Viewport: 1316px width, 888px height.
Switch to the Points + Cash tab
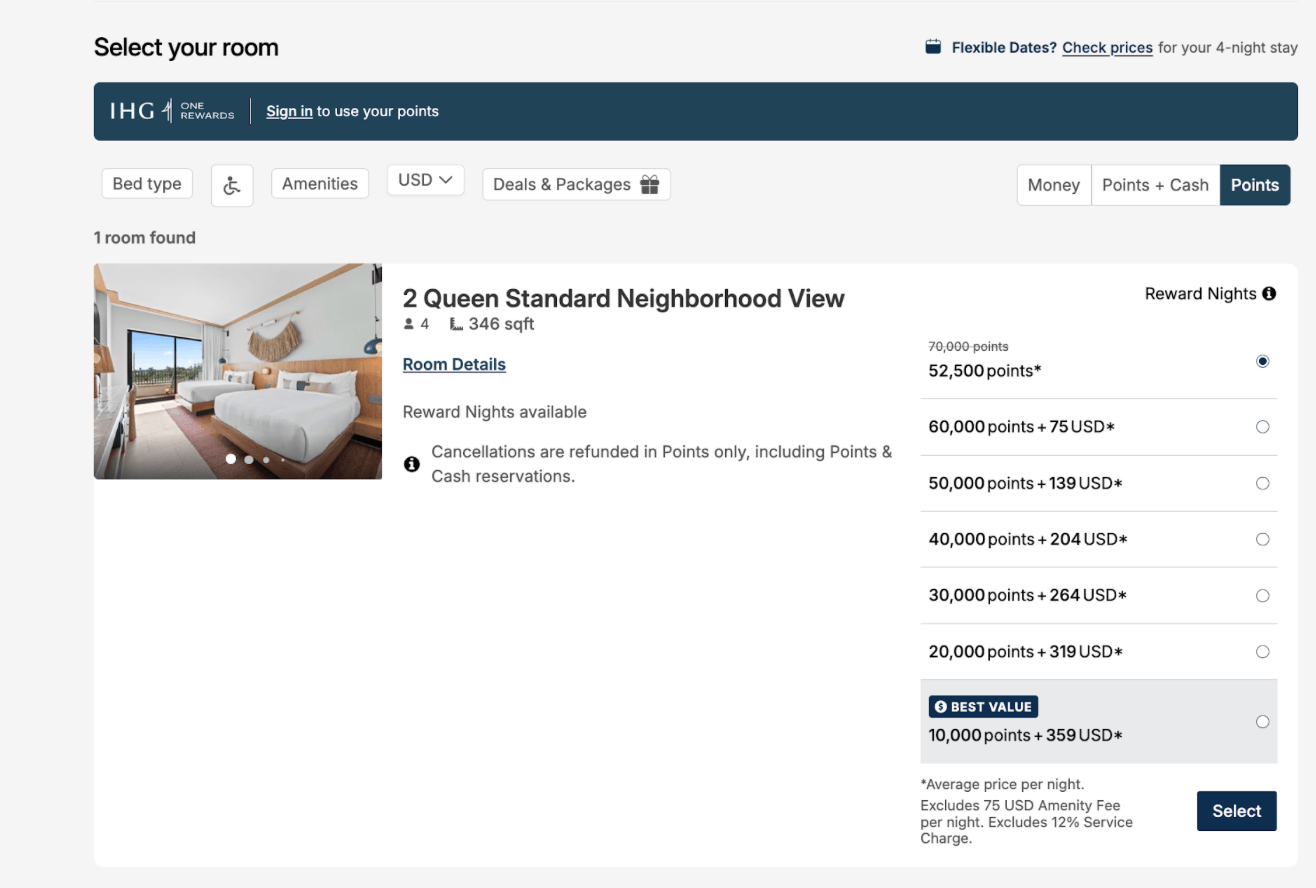[1155, 185]
